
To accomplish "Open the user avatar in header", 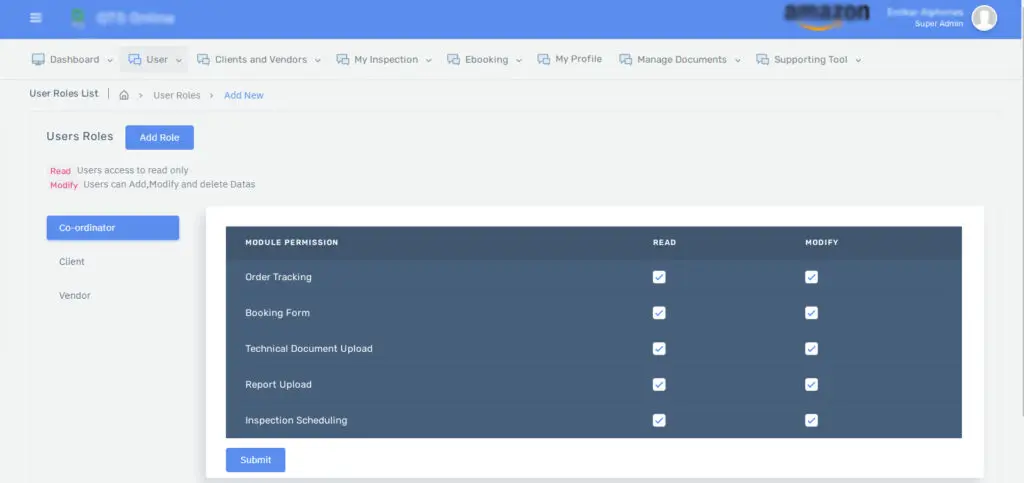I will [984, 18].
